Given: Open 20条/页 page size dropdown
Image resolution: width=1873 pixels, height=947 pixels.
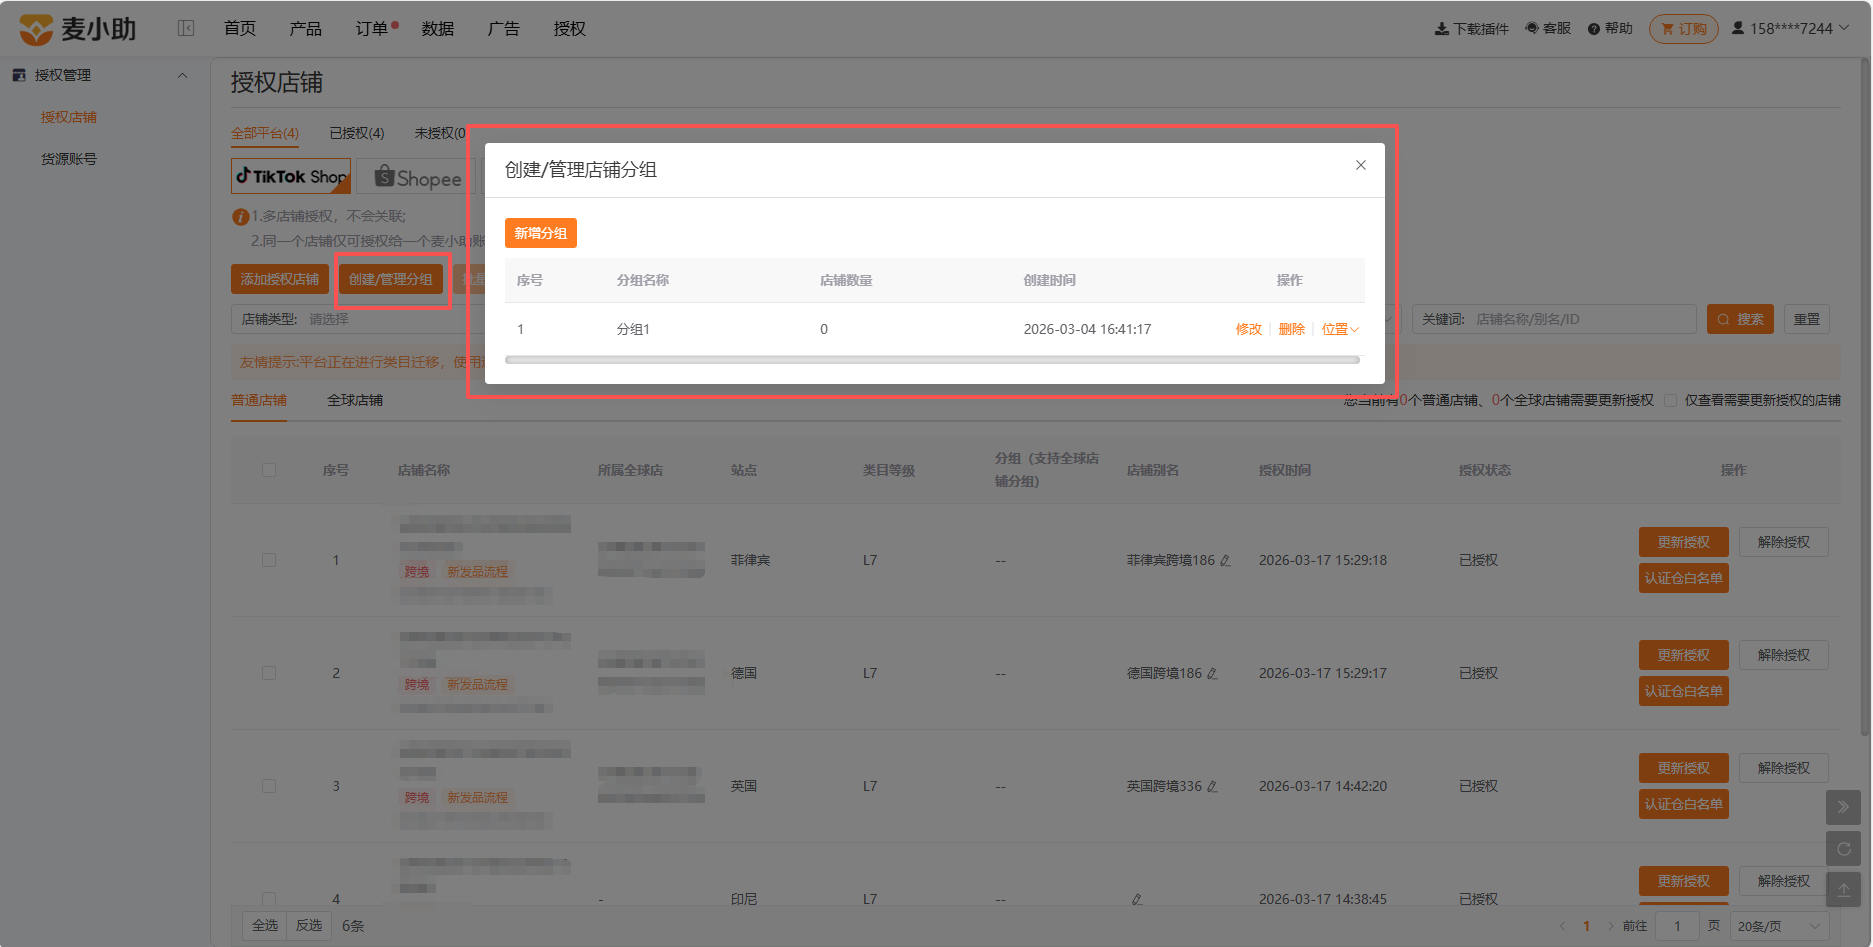Looking at the screenshot, I should pos(1779,926).
